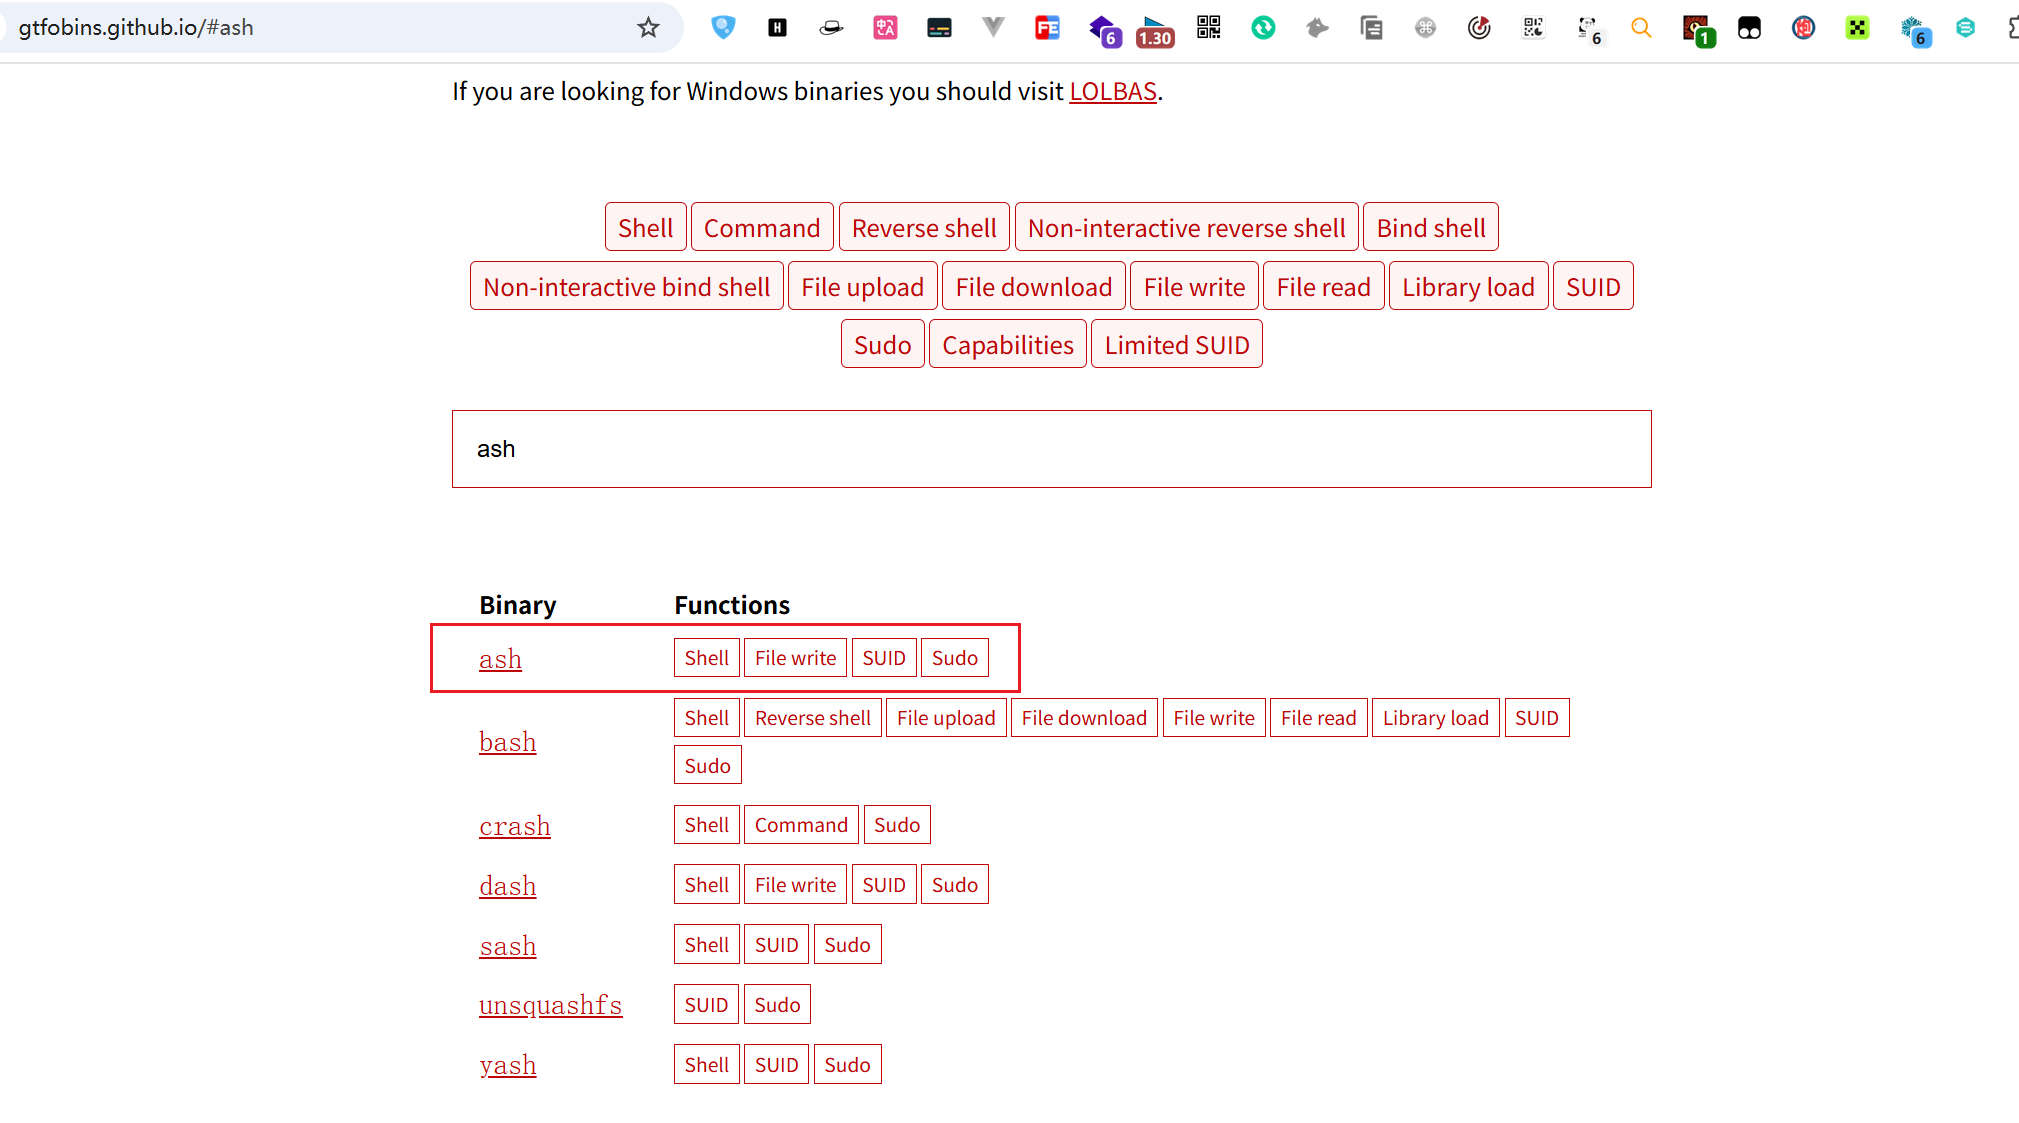Toggle the Shell function filter

(x=645, y=228)
